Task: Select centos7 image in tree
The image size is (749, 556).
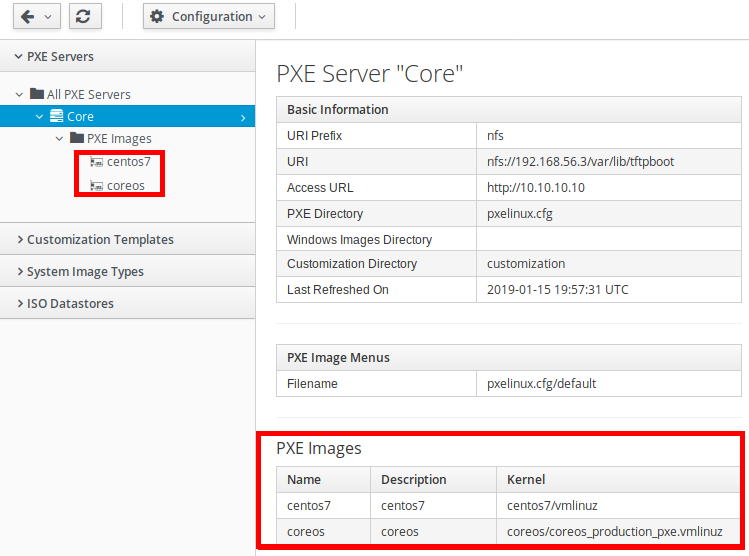Action: pos(128,162)
